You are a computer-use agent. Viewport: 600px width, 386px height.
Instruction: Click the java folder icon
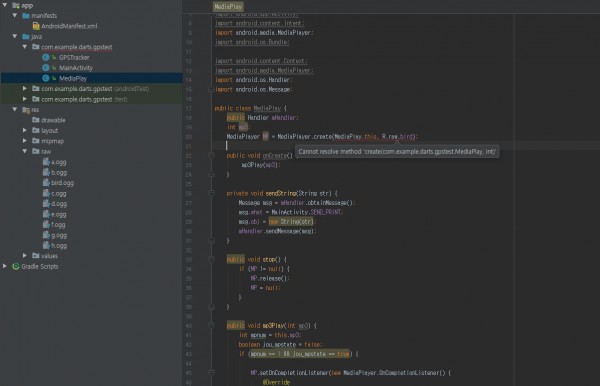26,36
